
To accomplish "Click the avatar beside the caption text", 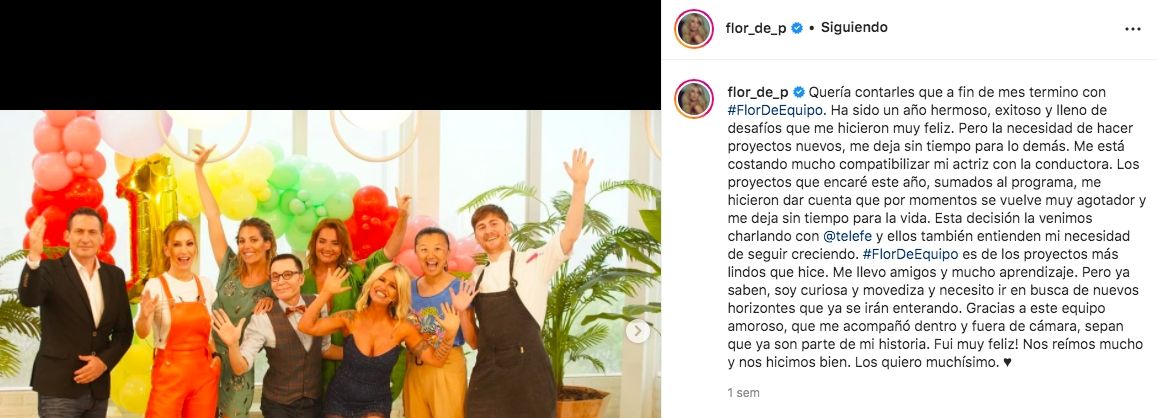I will (694, 99).
